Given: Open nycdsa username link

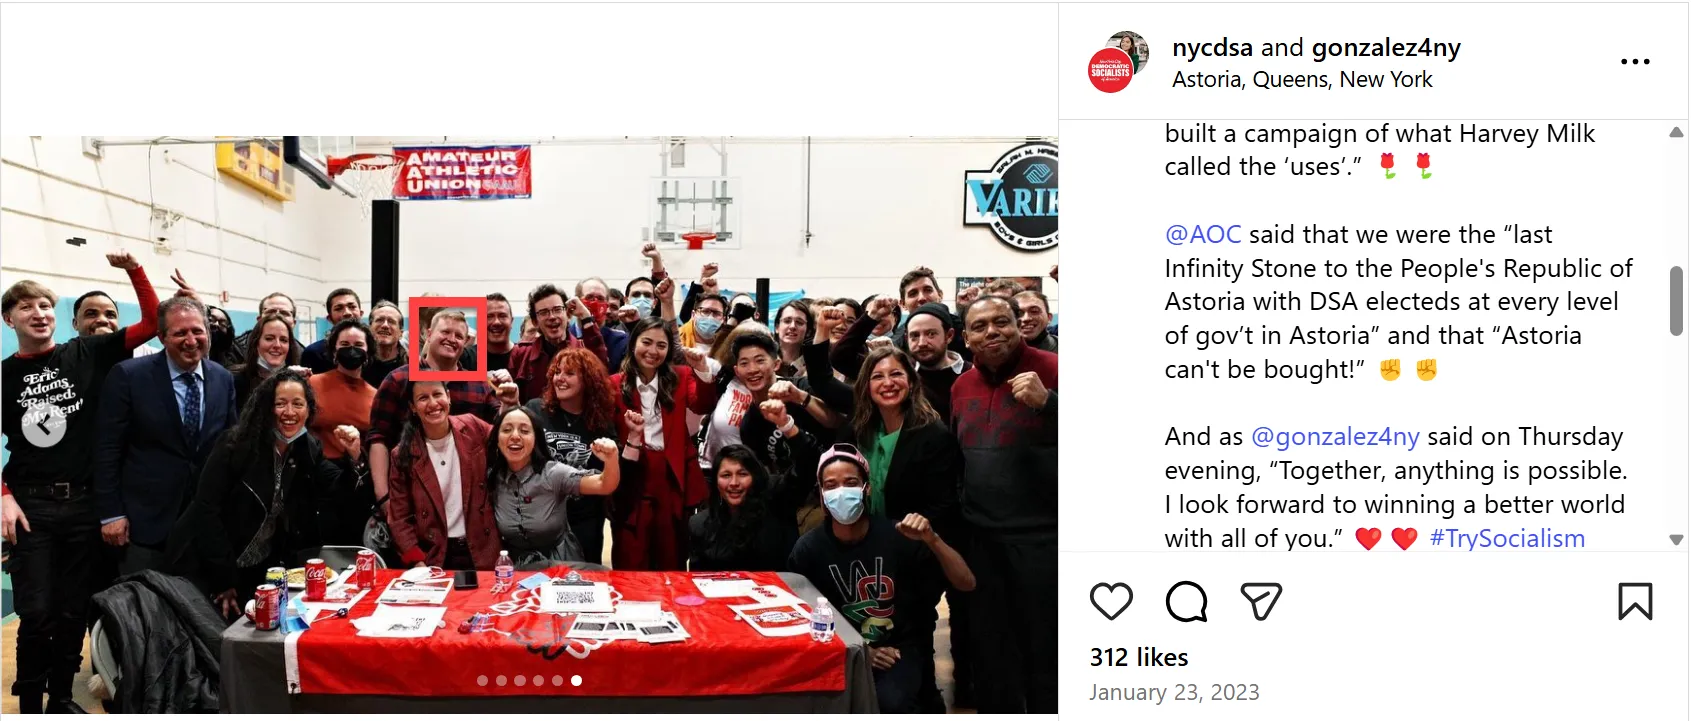Looking at the screenshot, I should 1212,47.
